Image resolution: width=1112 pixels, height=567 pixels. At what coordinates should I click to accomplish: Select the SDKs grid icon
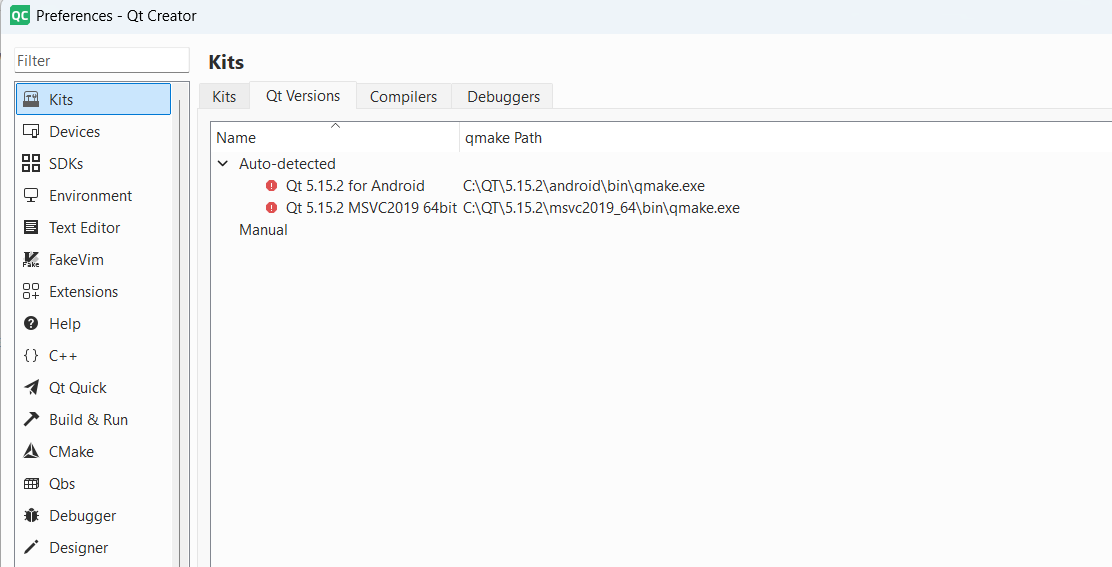31,164
